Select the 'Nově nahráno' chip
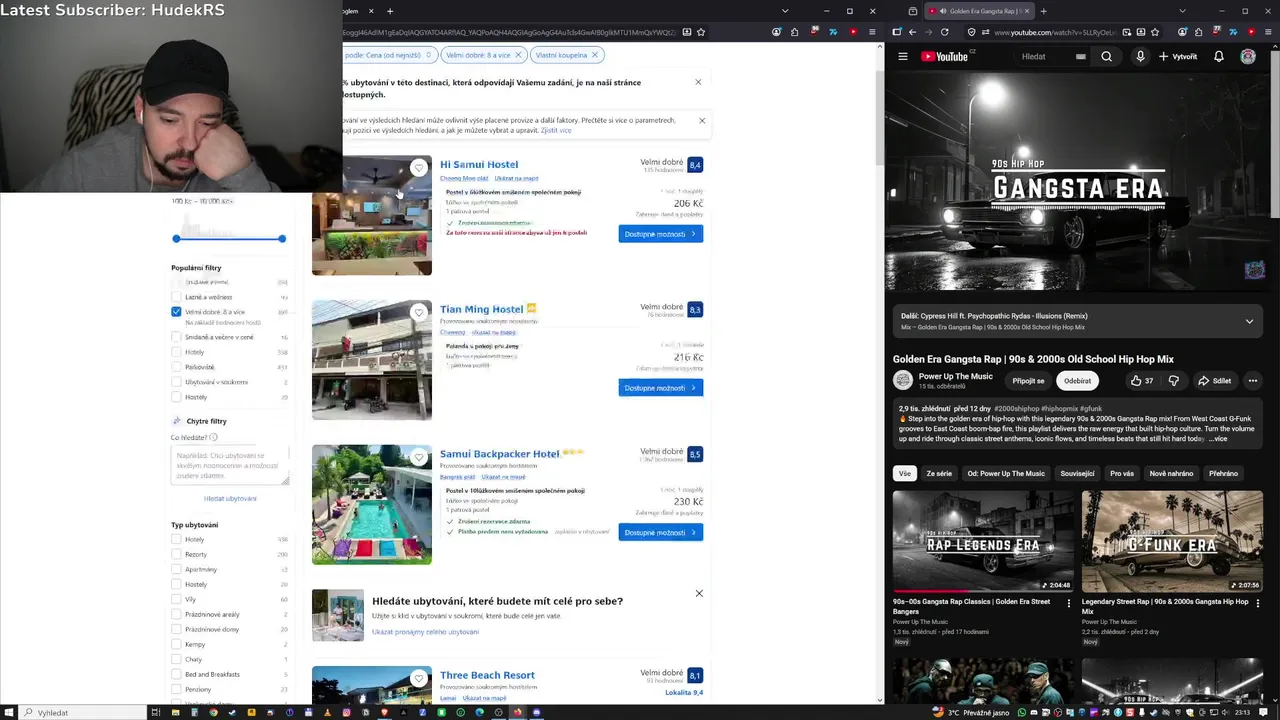Viewport: 1280px width, 720px height. [1171, 474]
